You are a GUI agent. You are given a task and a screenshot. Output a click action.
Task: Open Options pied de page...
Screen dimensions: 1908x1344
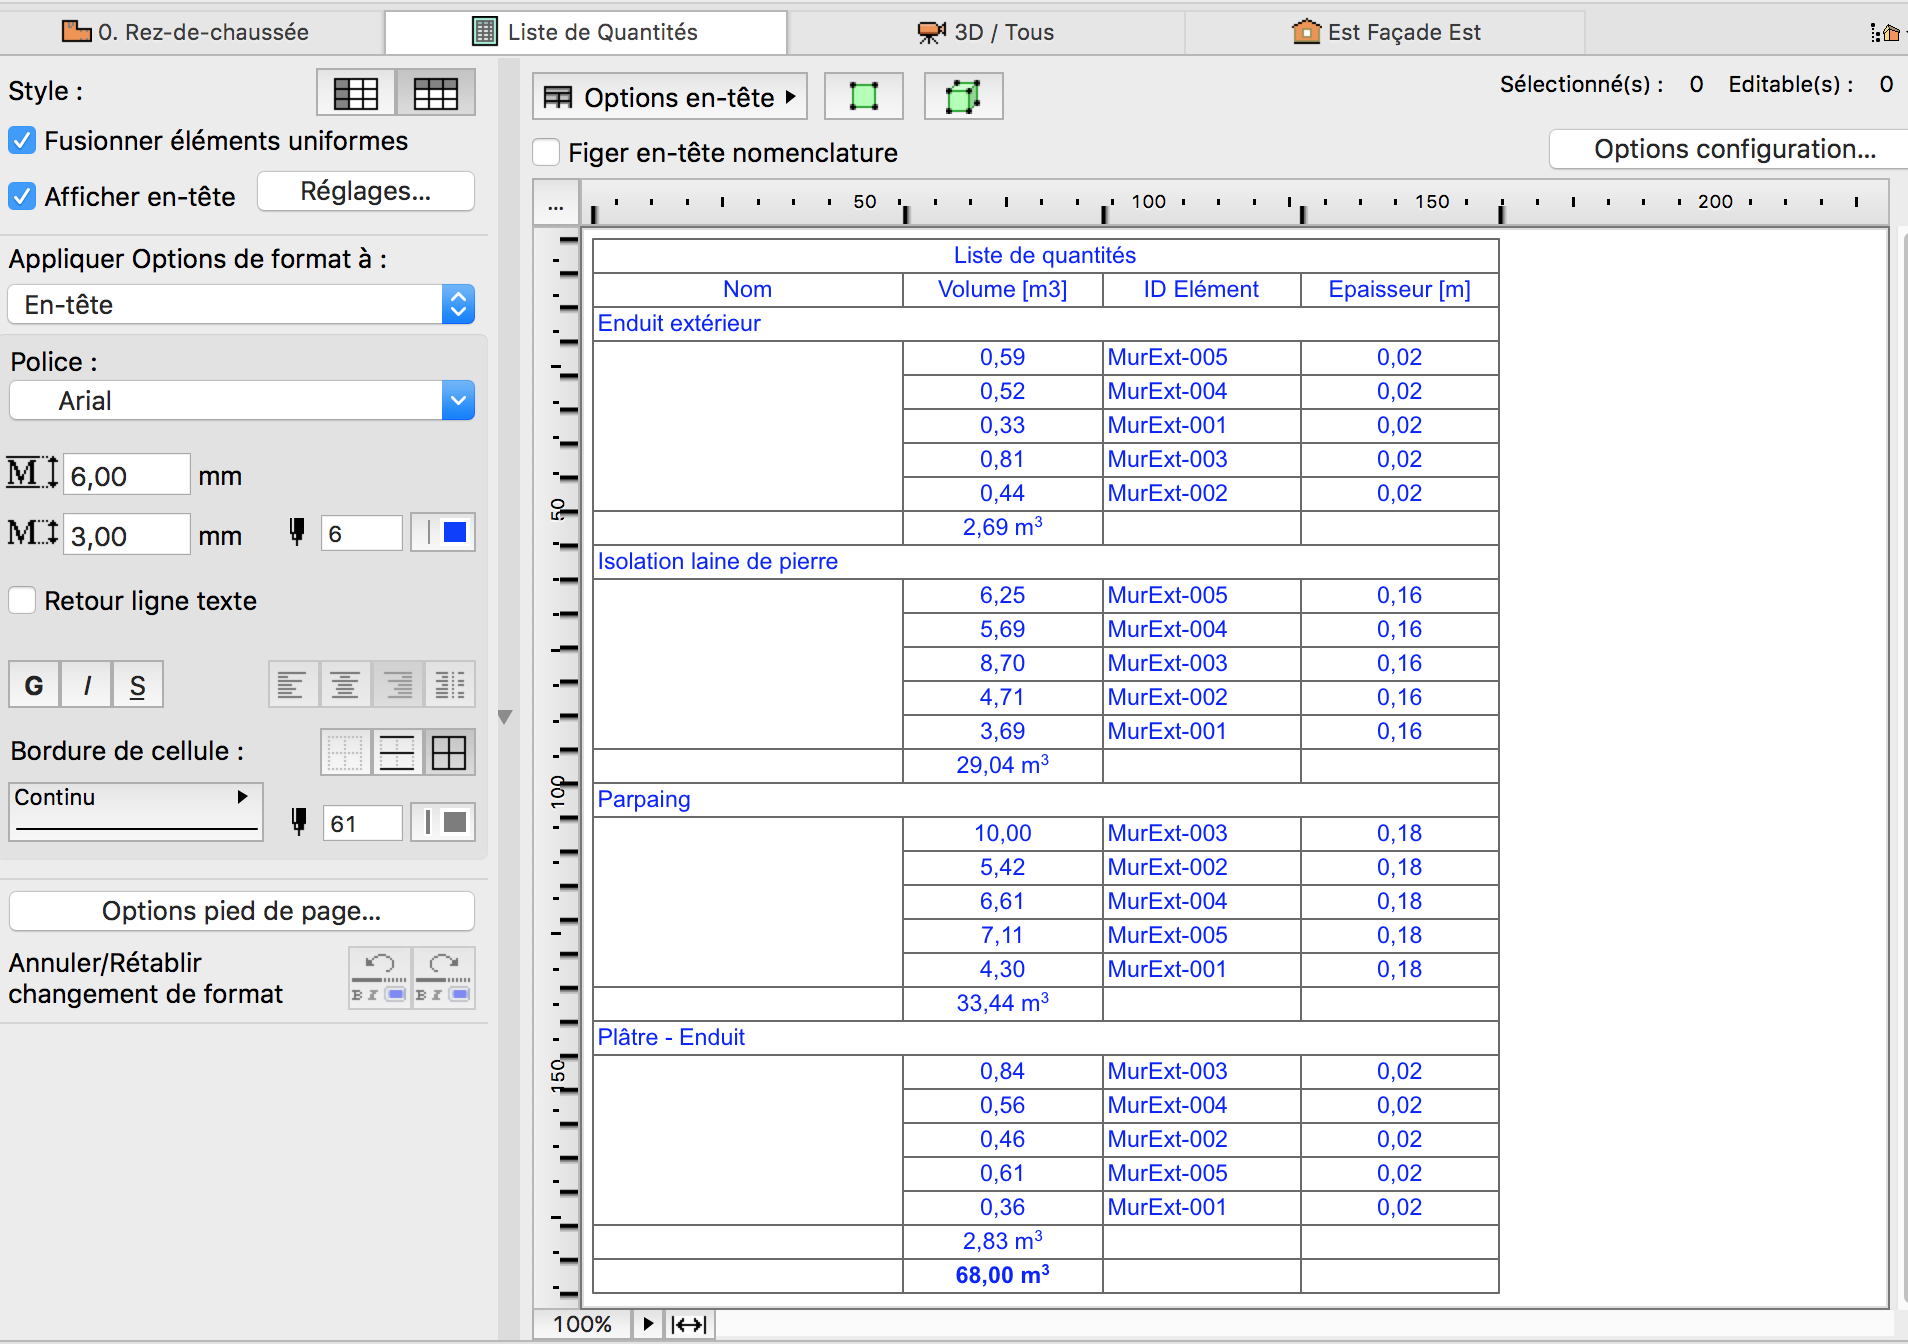(x=241, y=911)
